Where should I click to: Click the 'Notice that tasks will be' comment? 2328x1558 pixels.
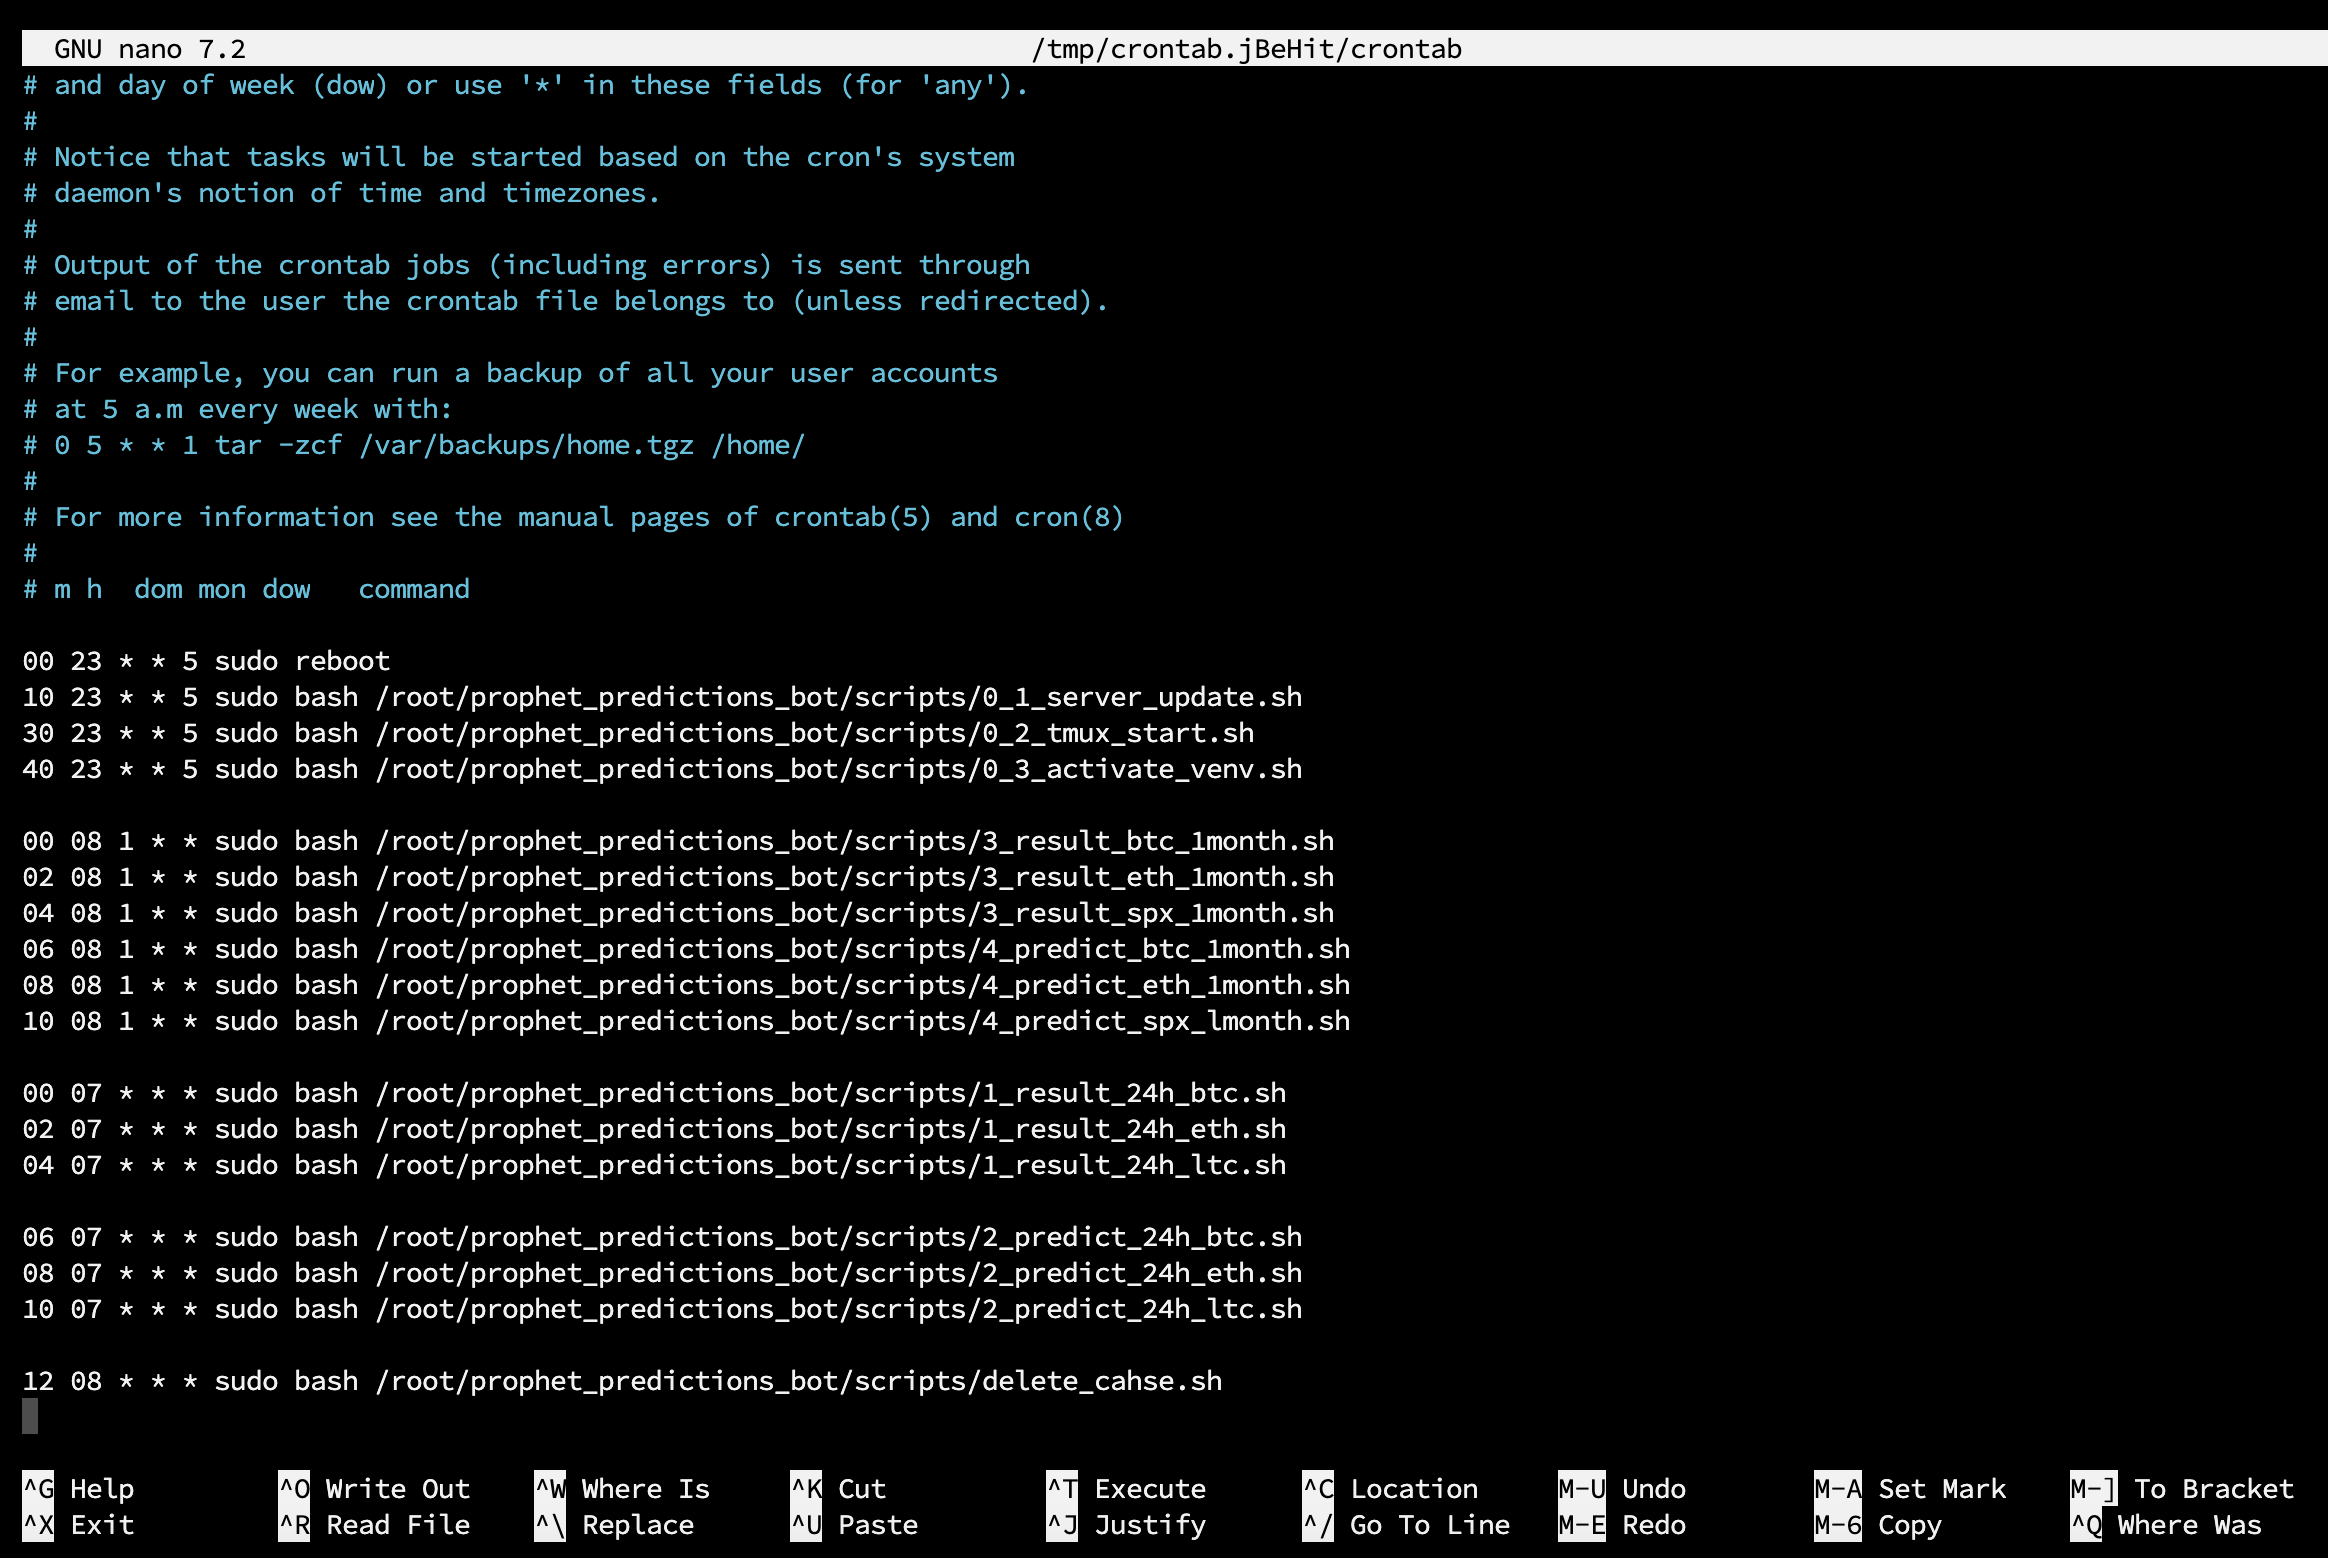click(x=518, y=157)
